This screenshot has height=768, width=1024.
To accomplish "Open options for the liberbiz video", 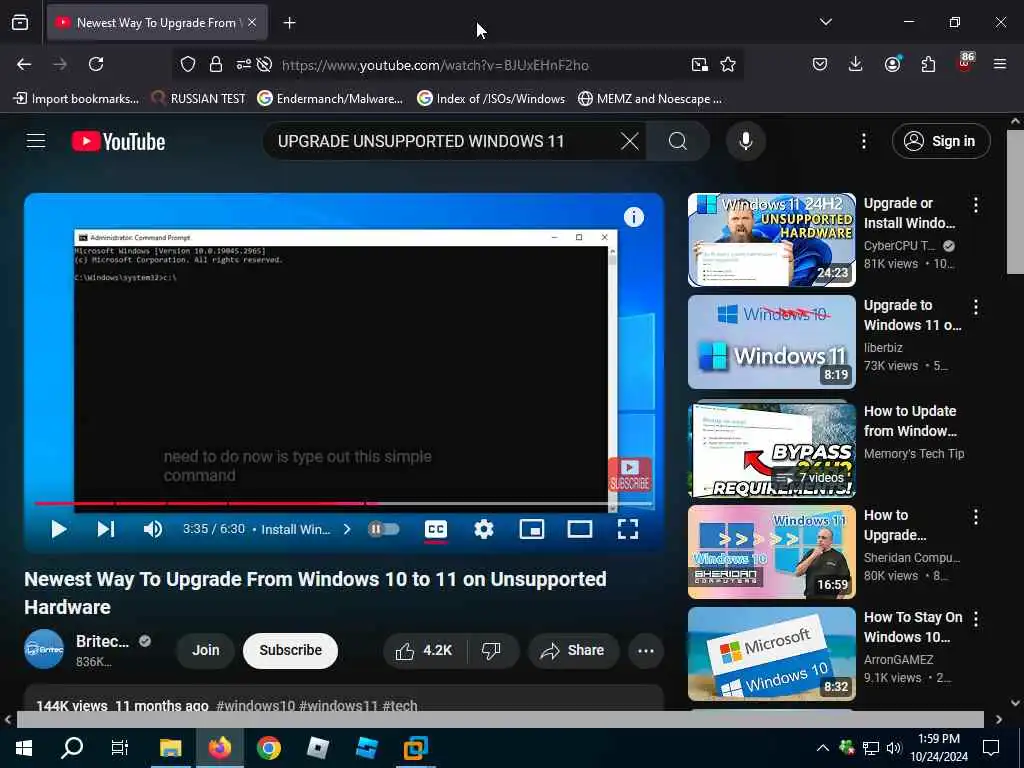I will pyautogui.click(x=976, y=307).
